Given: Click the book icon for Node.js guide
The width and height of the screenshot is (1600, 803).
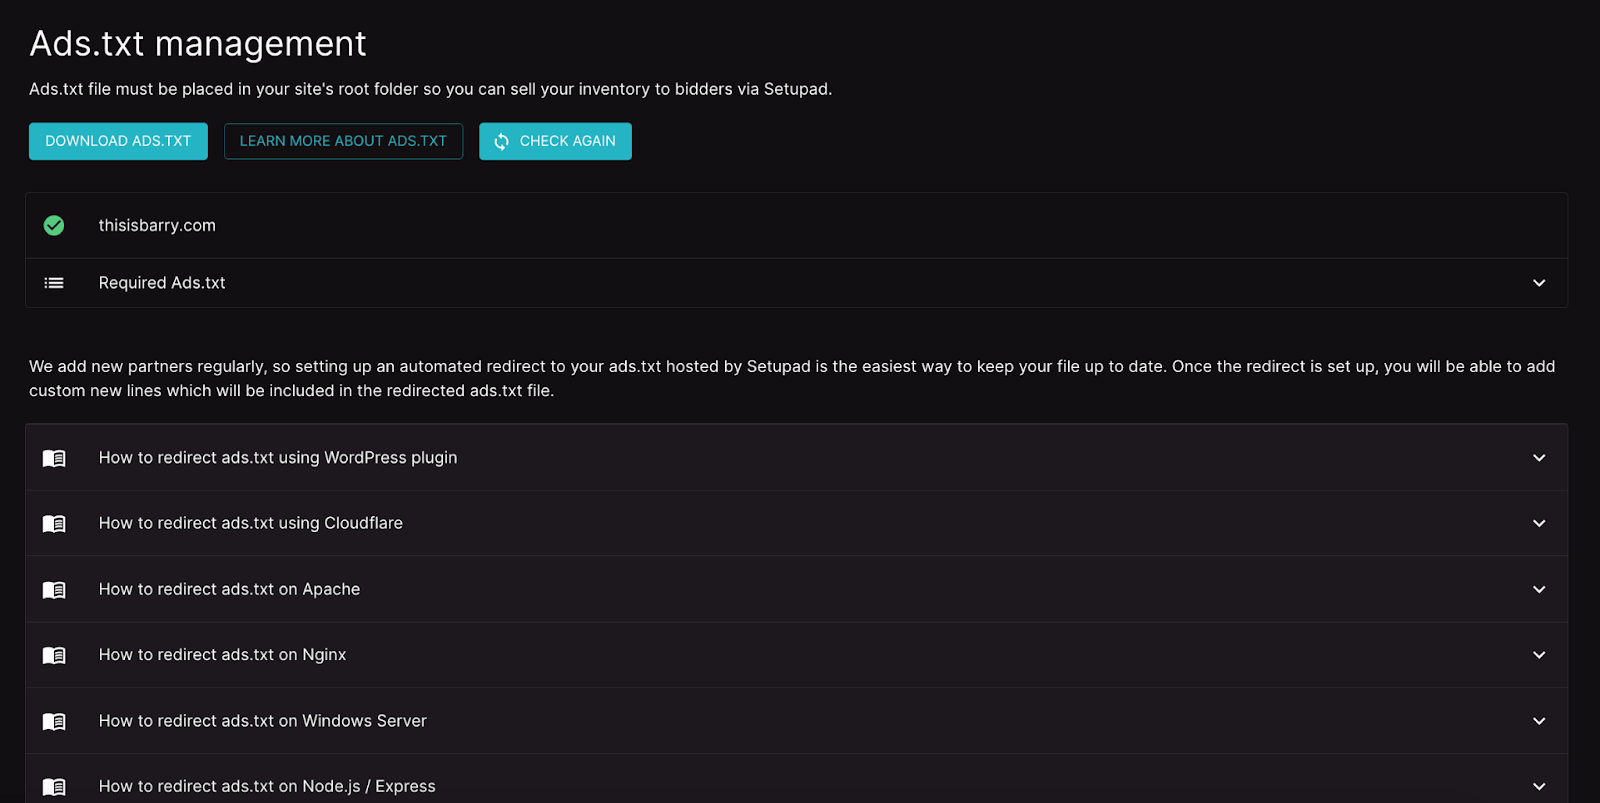Looking at the screenshot, I should tap(54, 787).
